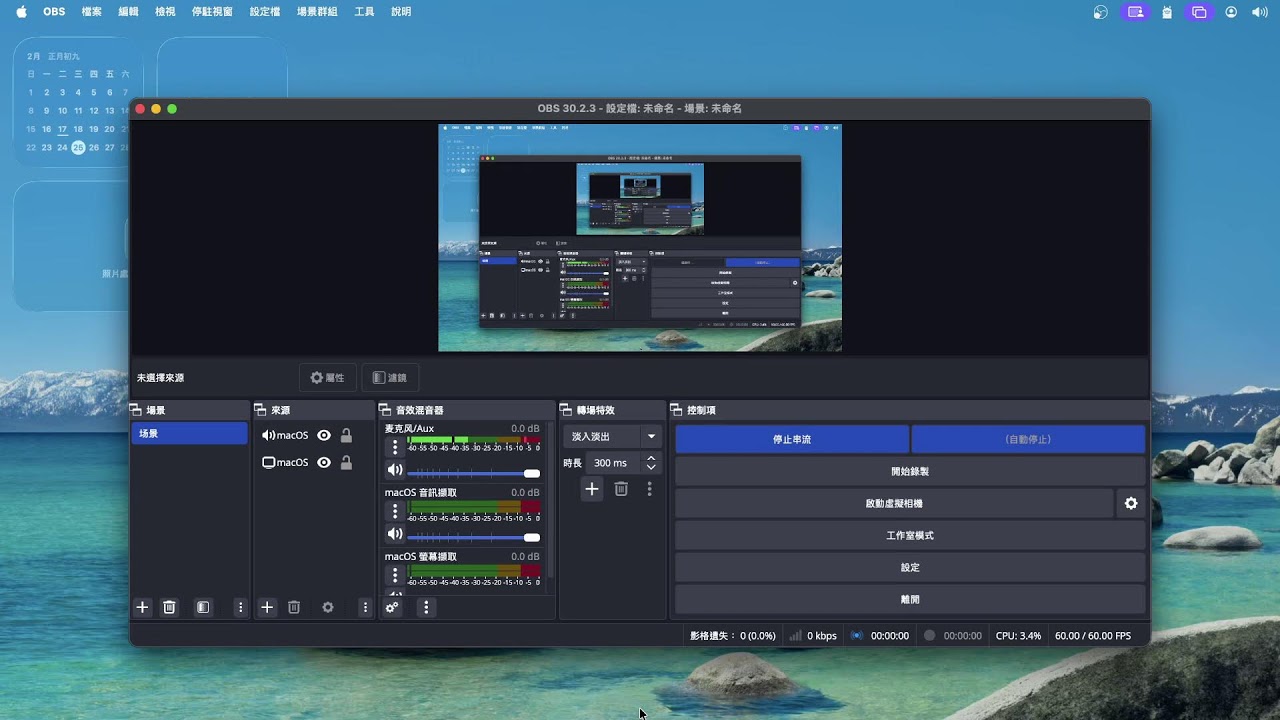Click the 濾鏡 button under the preview
Viewport: 1280px width, 720px height.
pos(389,378)
